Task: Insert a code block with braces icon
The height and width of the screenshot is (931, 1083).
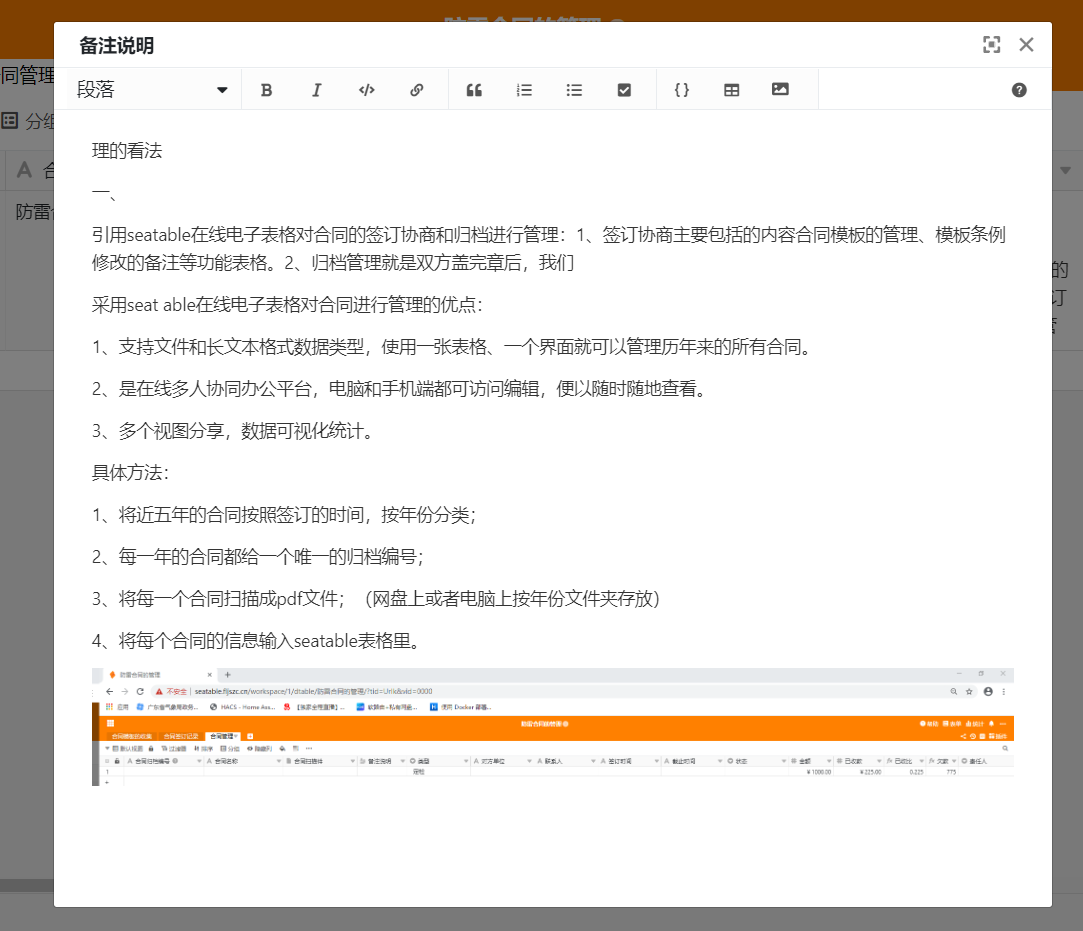Action: [682, 90]
